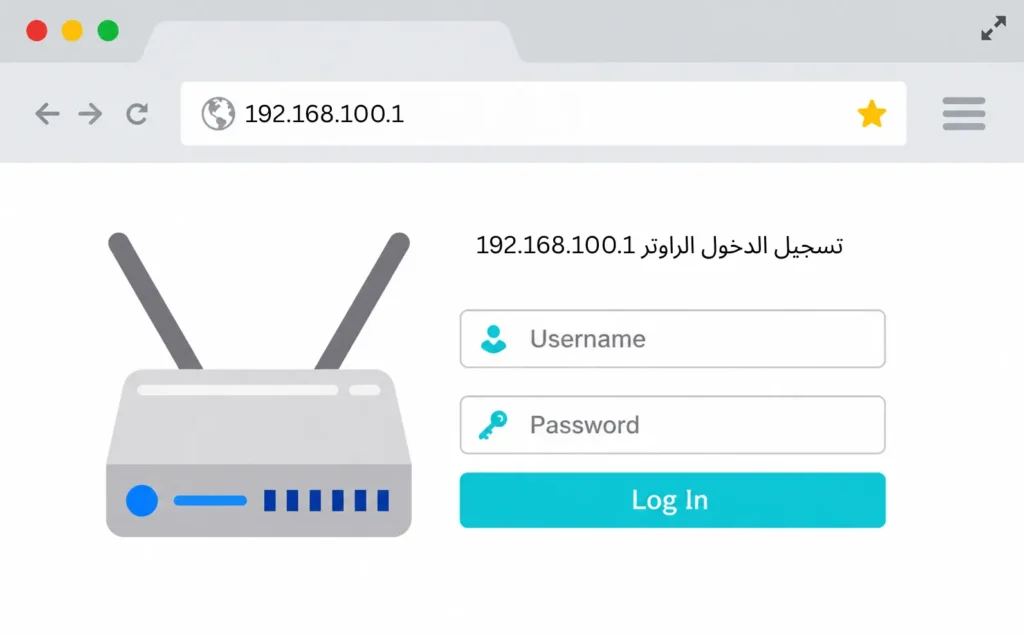This screenshot has height=635, width=1024.
Task: Reload the router page
Action: [137, 114]
